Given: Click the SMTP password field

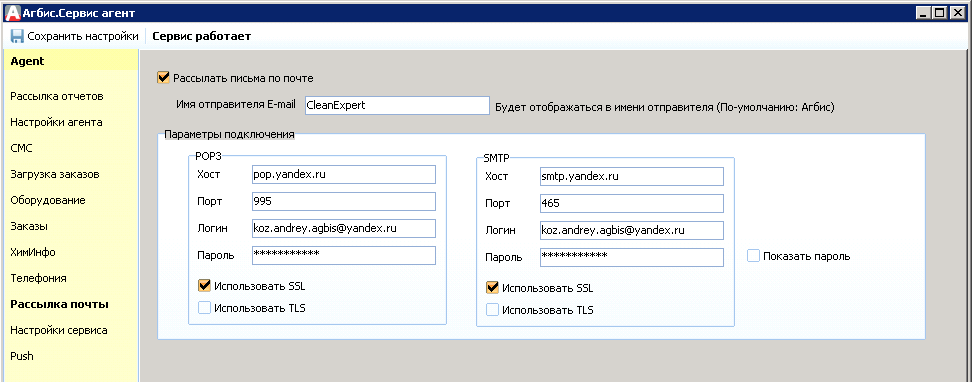Looking at the screenshot, I should [632, 257].
